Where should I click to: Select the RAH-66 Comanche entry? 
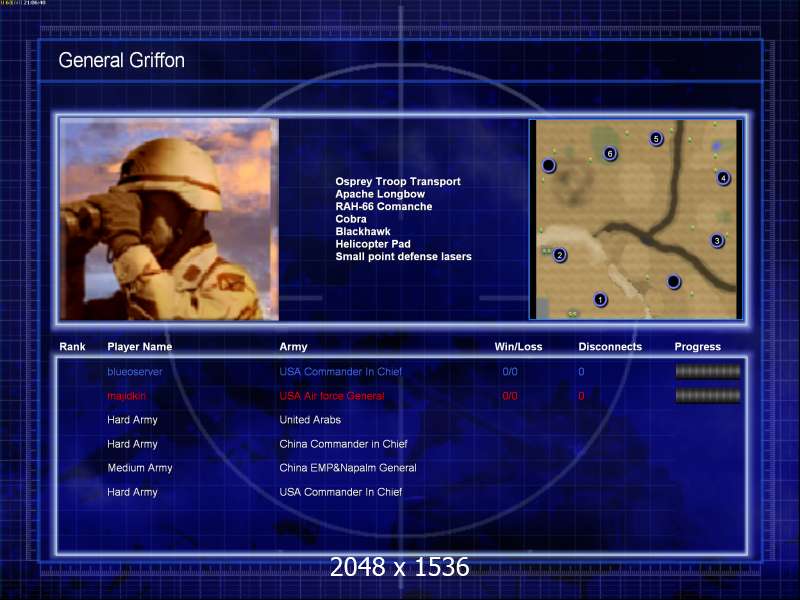[x=384, y=206]
